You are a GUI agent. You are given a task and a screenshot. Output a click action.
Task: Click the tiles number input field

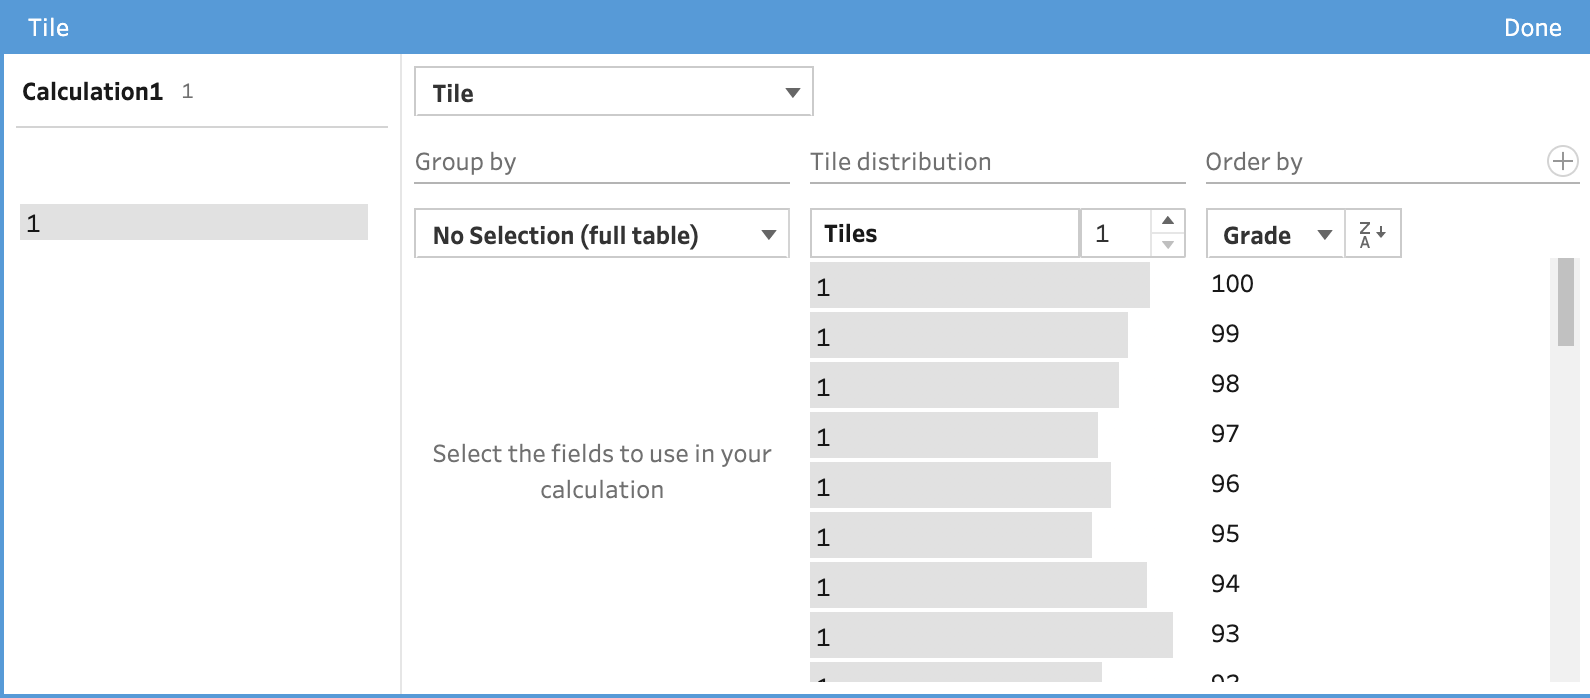pyautogui.click(x=1115, y=234)
